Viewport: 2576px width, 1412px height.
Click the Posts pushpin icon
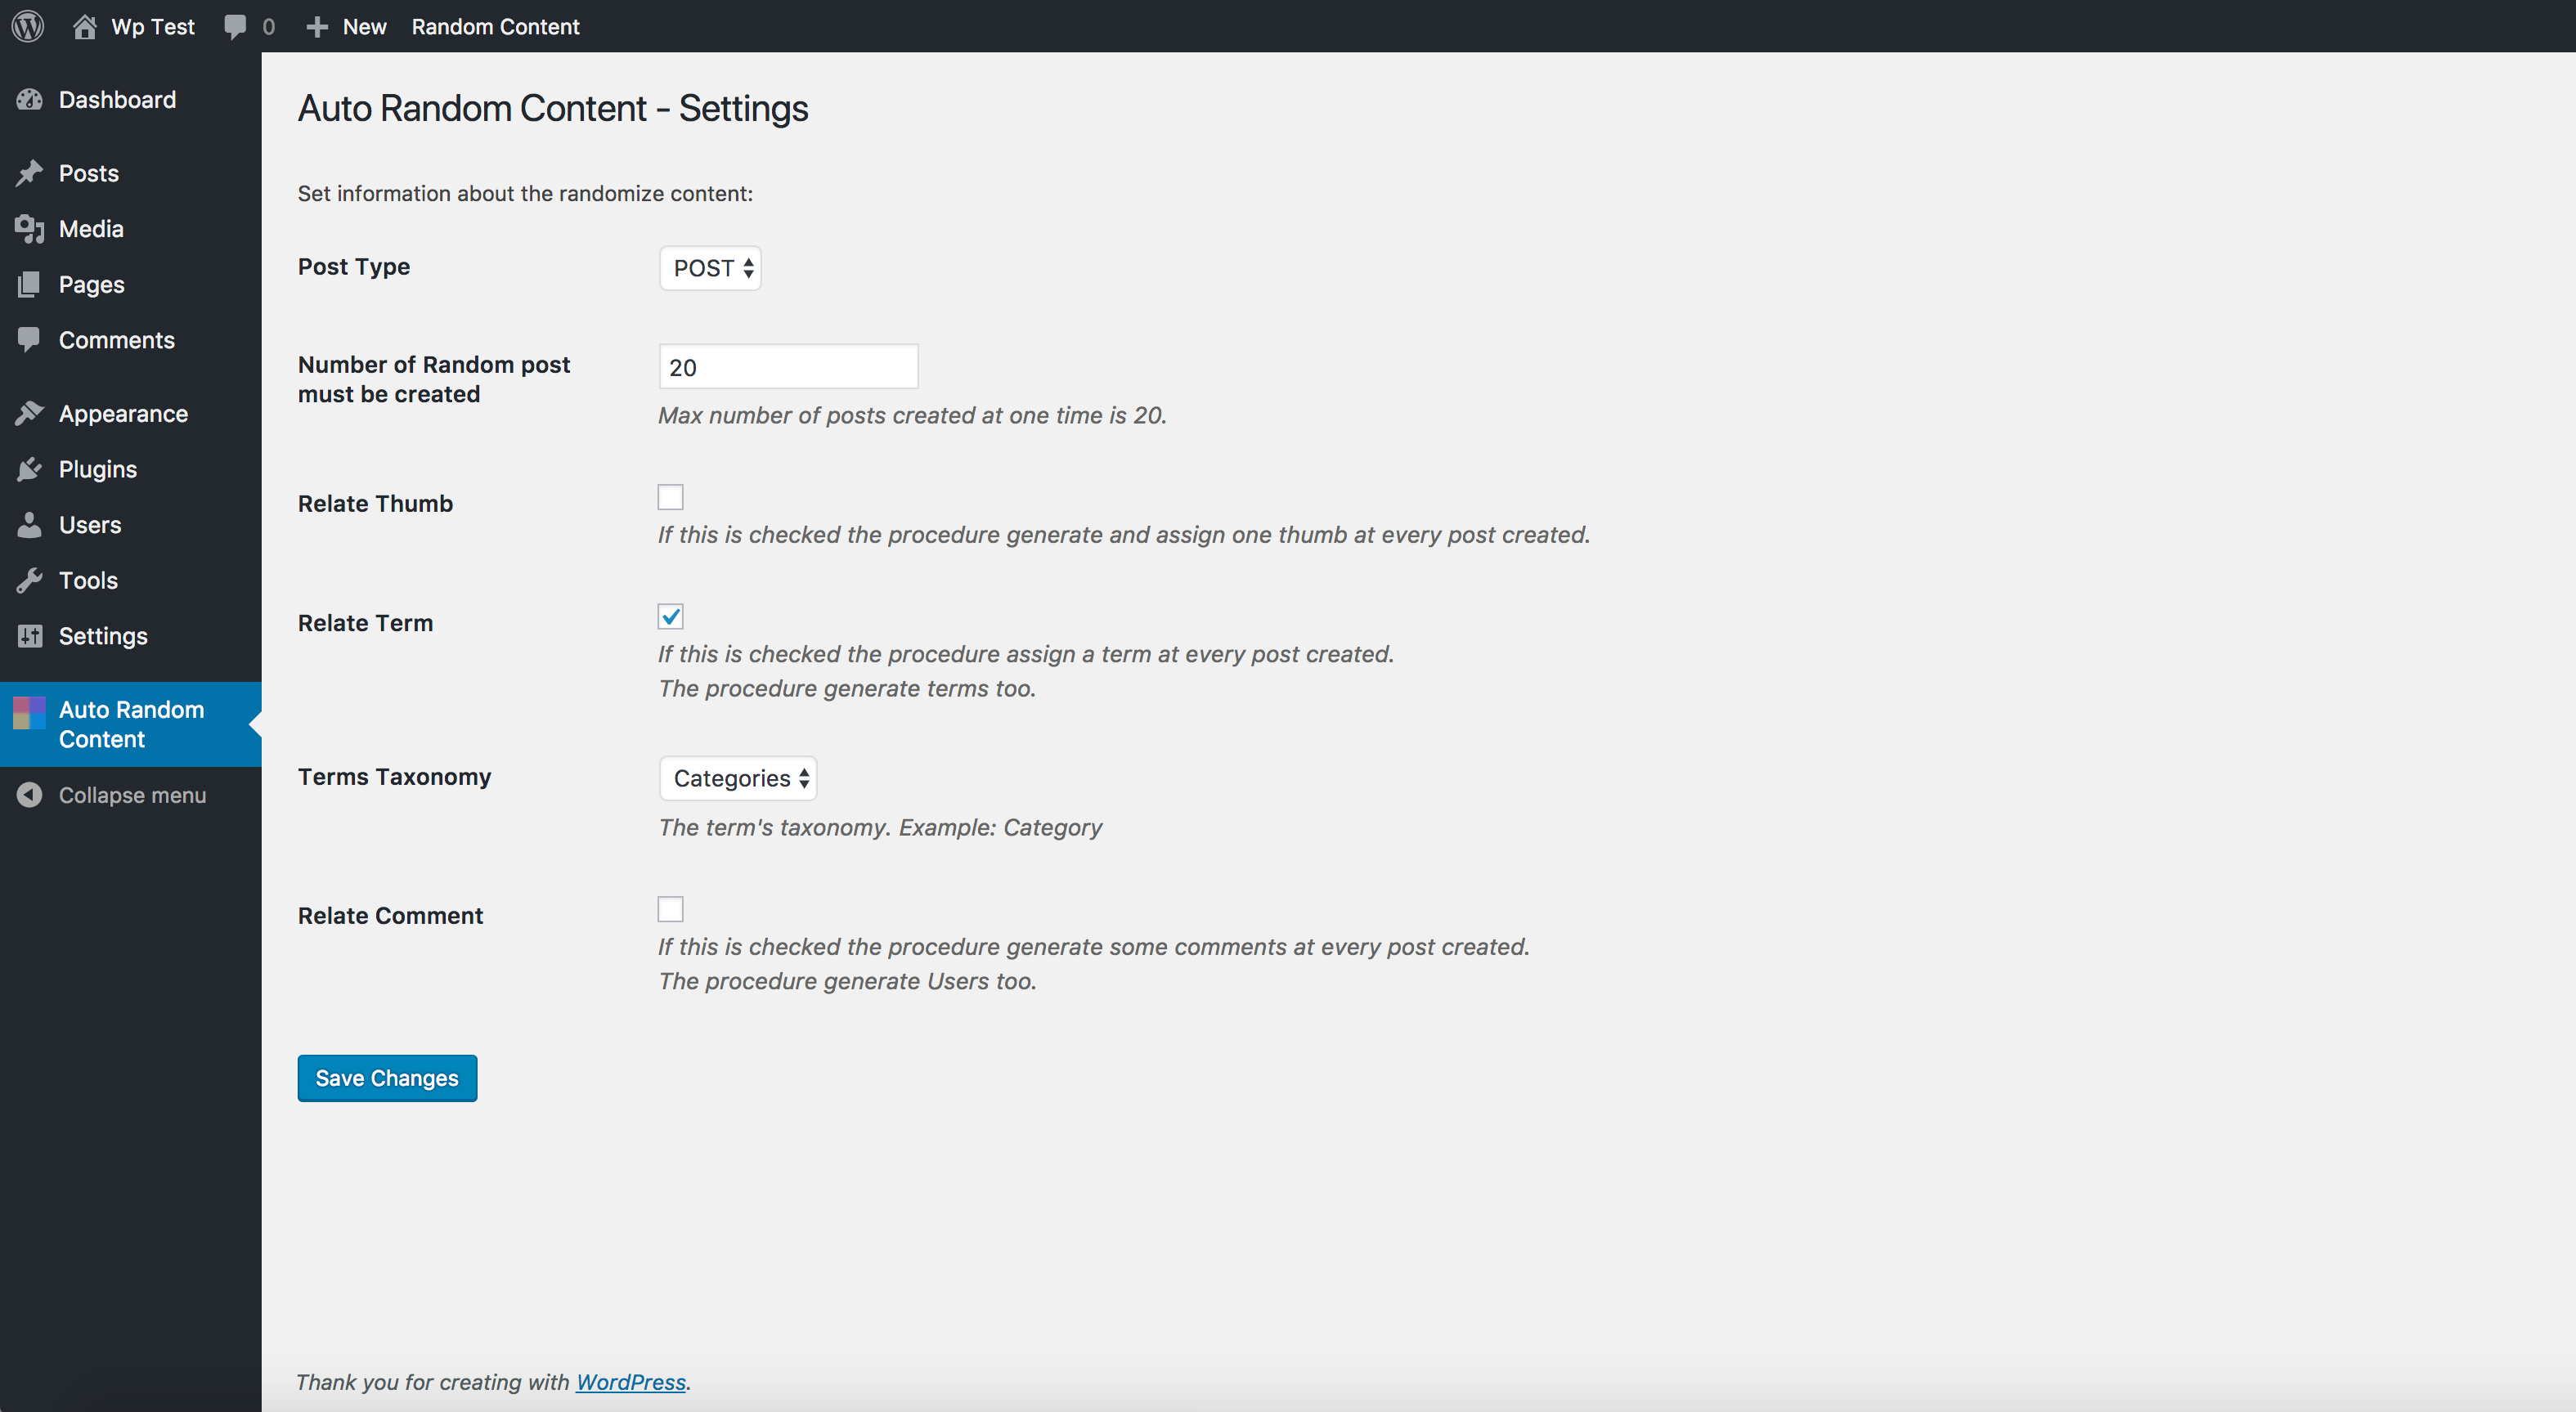(x=30, y=173)
